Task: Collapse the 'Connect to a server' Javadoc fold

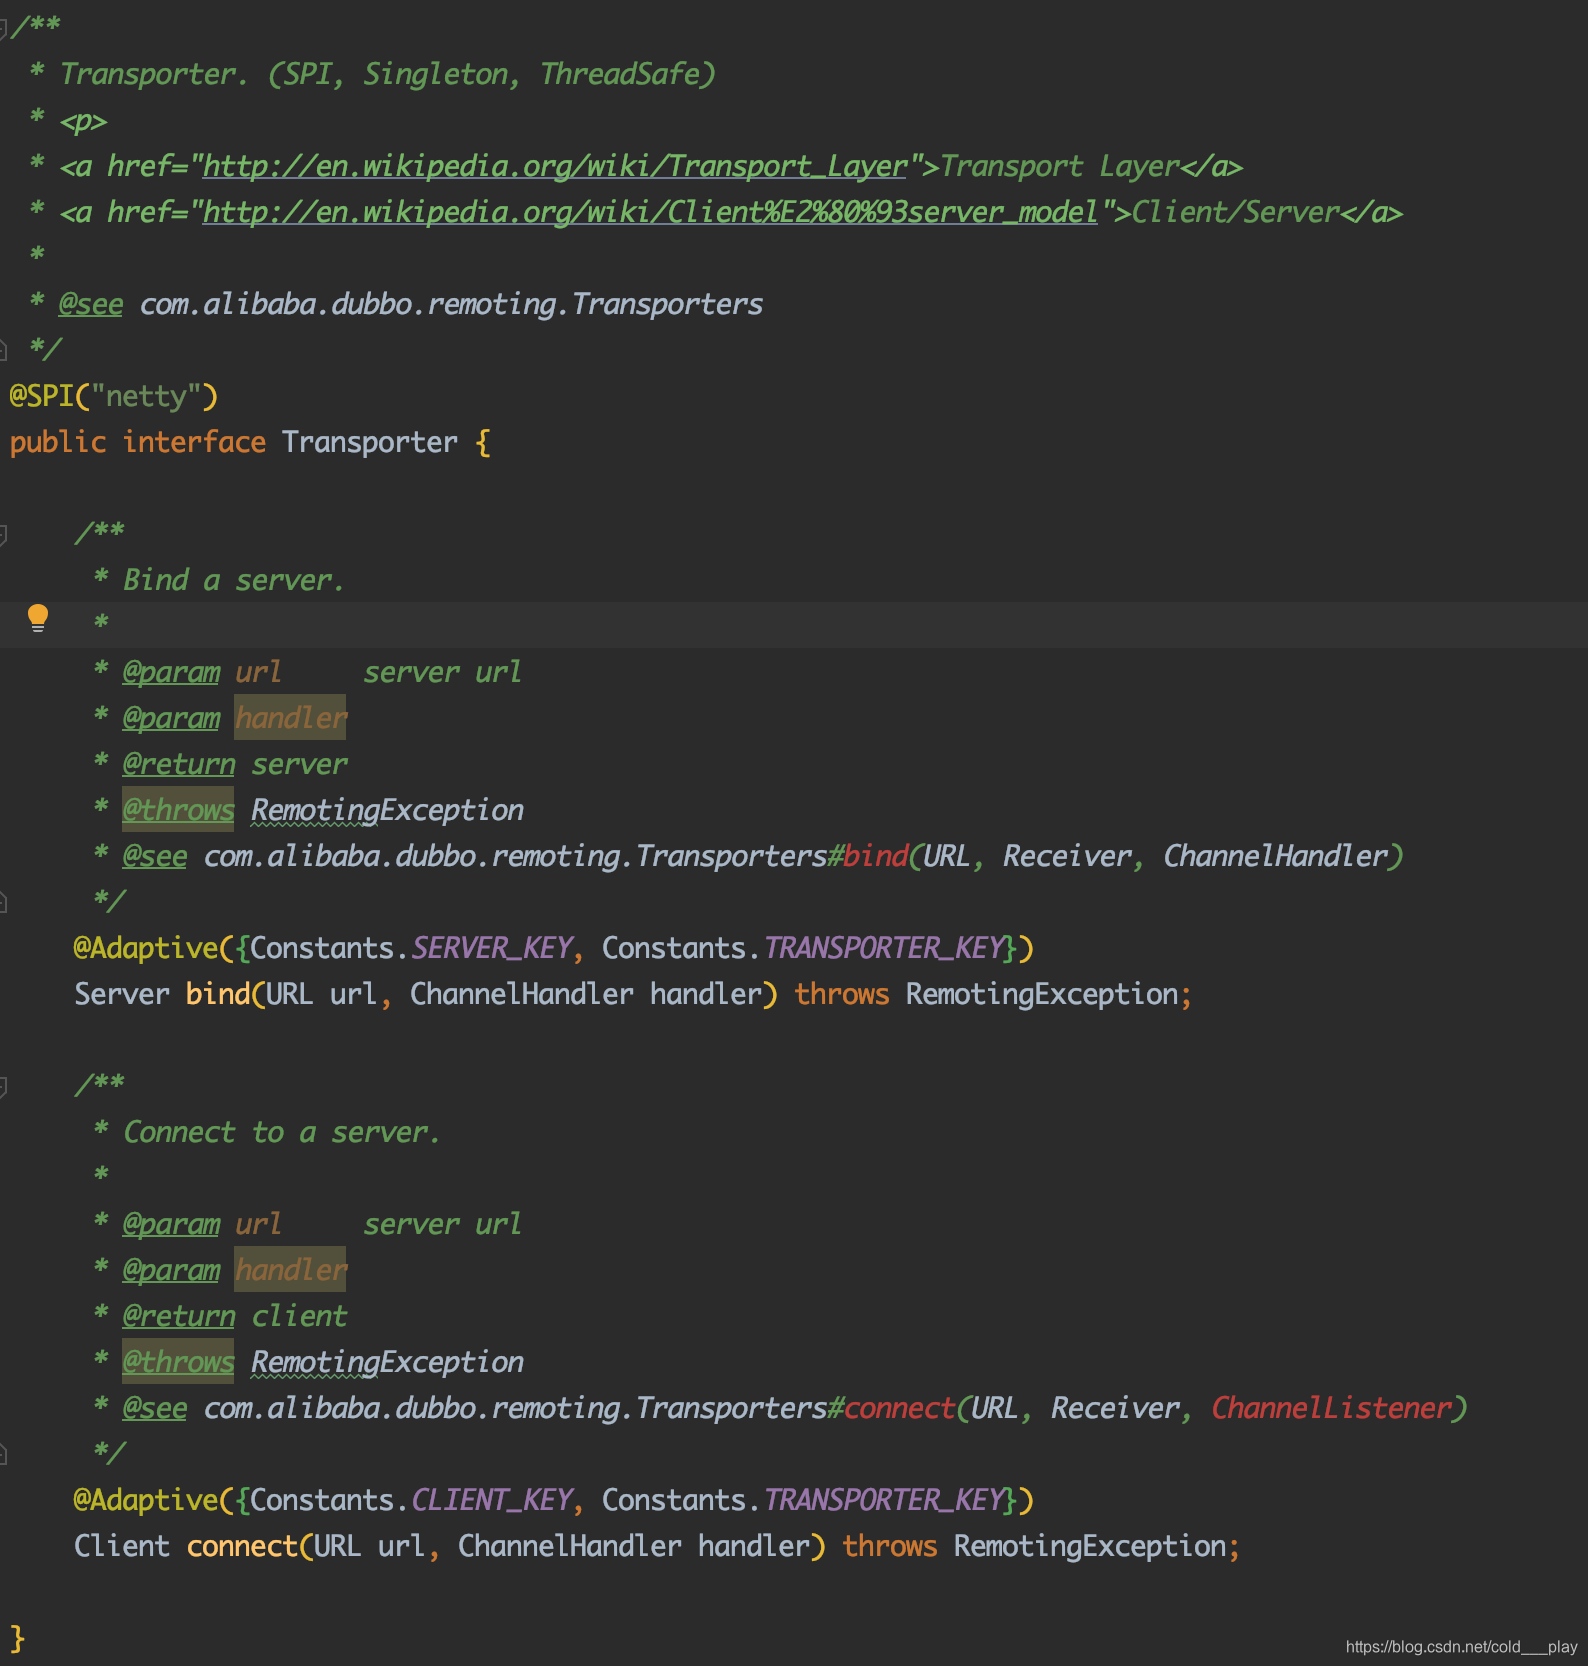Action: [3, 1086]
